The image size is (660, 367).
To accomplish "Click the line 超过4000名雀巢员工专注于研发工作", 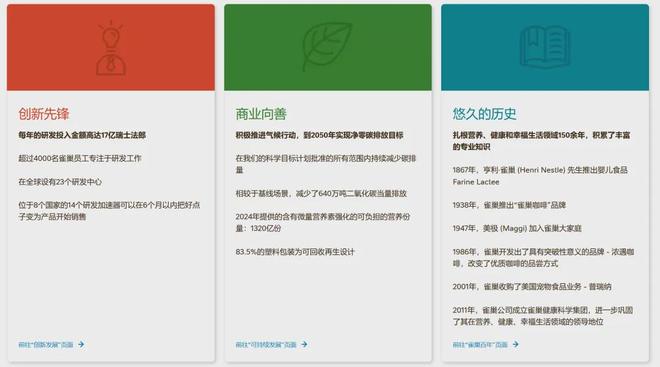I will click(80, 158).
